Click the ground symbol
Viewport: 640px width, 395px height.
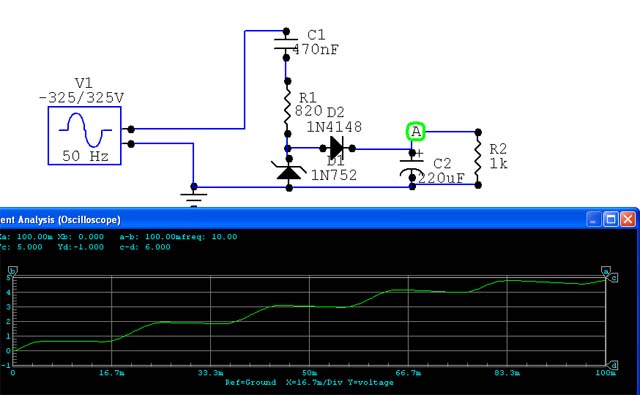[193, 196]
